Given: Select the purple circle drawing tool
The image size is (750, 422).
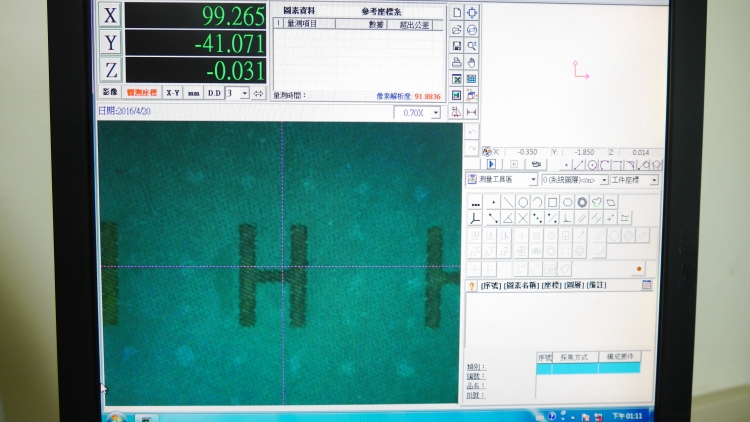Looking at the screenshot, I should coord(592,165).
